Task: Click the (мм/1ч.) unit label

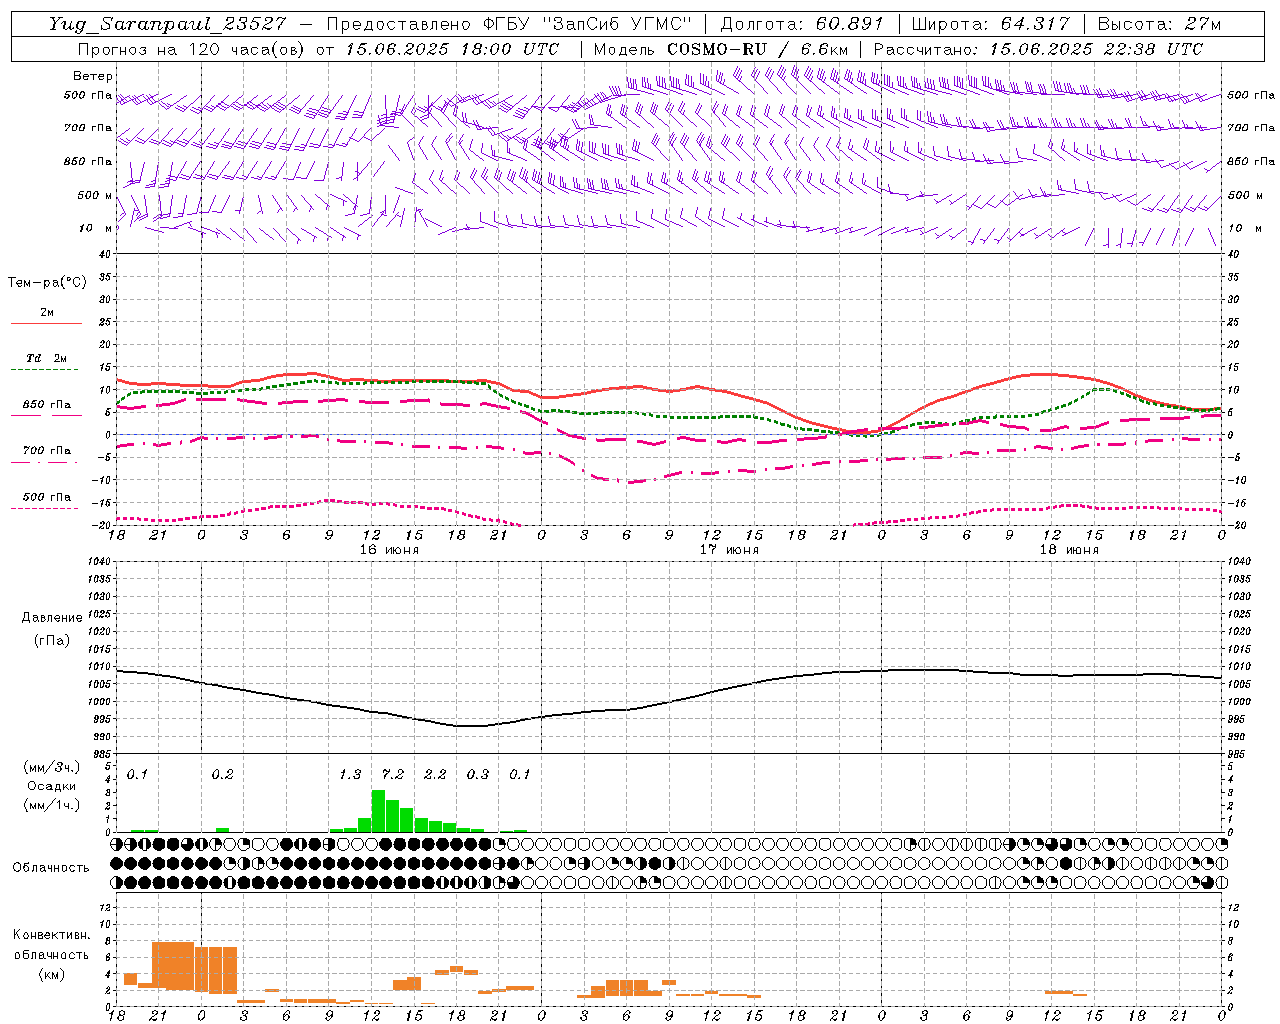Action: (51, 805)
